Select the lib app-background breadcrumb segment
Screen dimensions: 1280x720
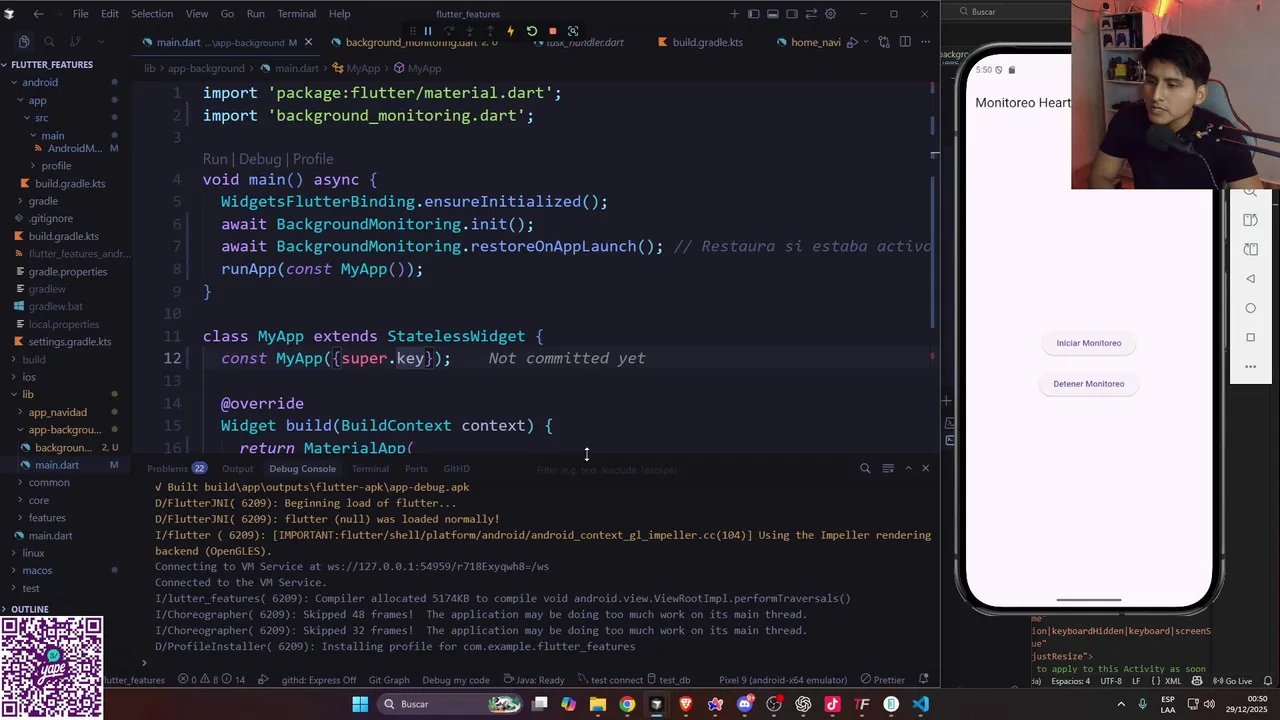pyautogui.click(x=205, y=68)
